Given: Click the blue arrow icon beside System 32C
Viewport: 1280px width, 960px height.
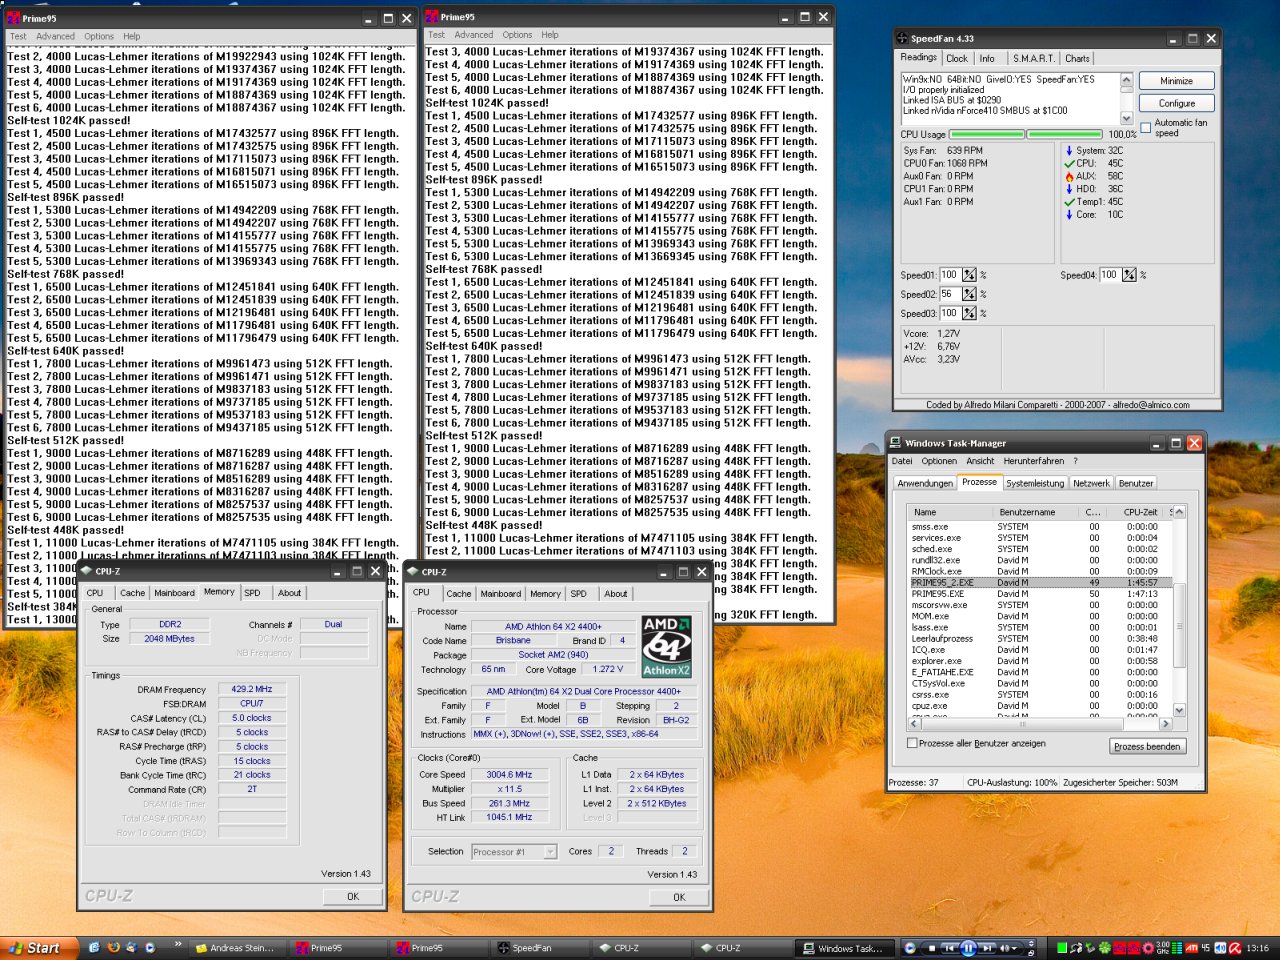Looking at the screenshot, I should coord(1069,150).
